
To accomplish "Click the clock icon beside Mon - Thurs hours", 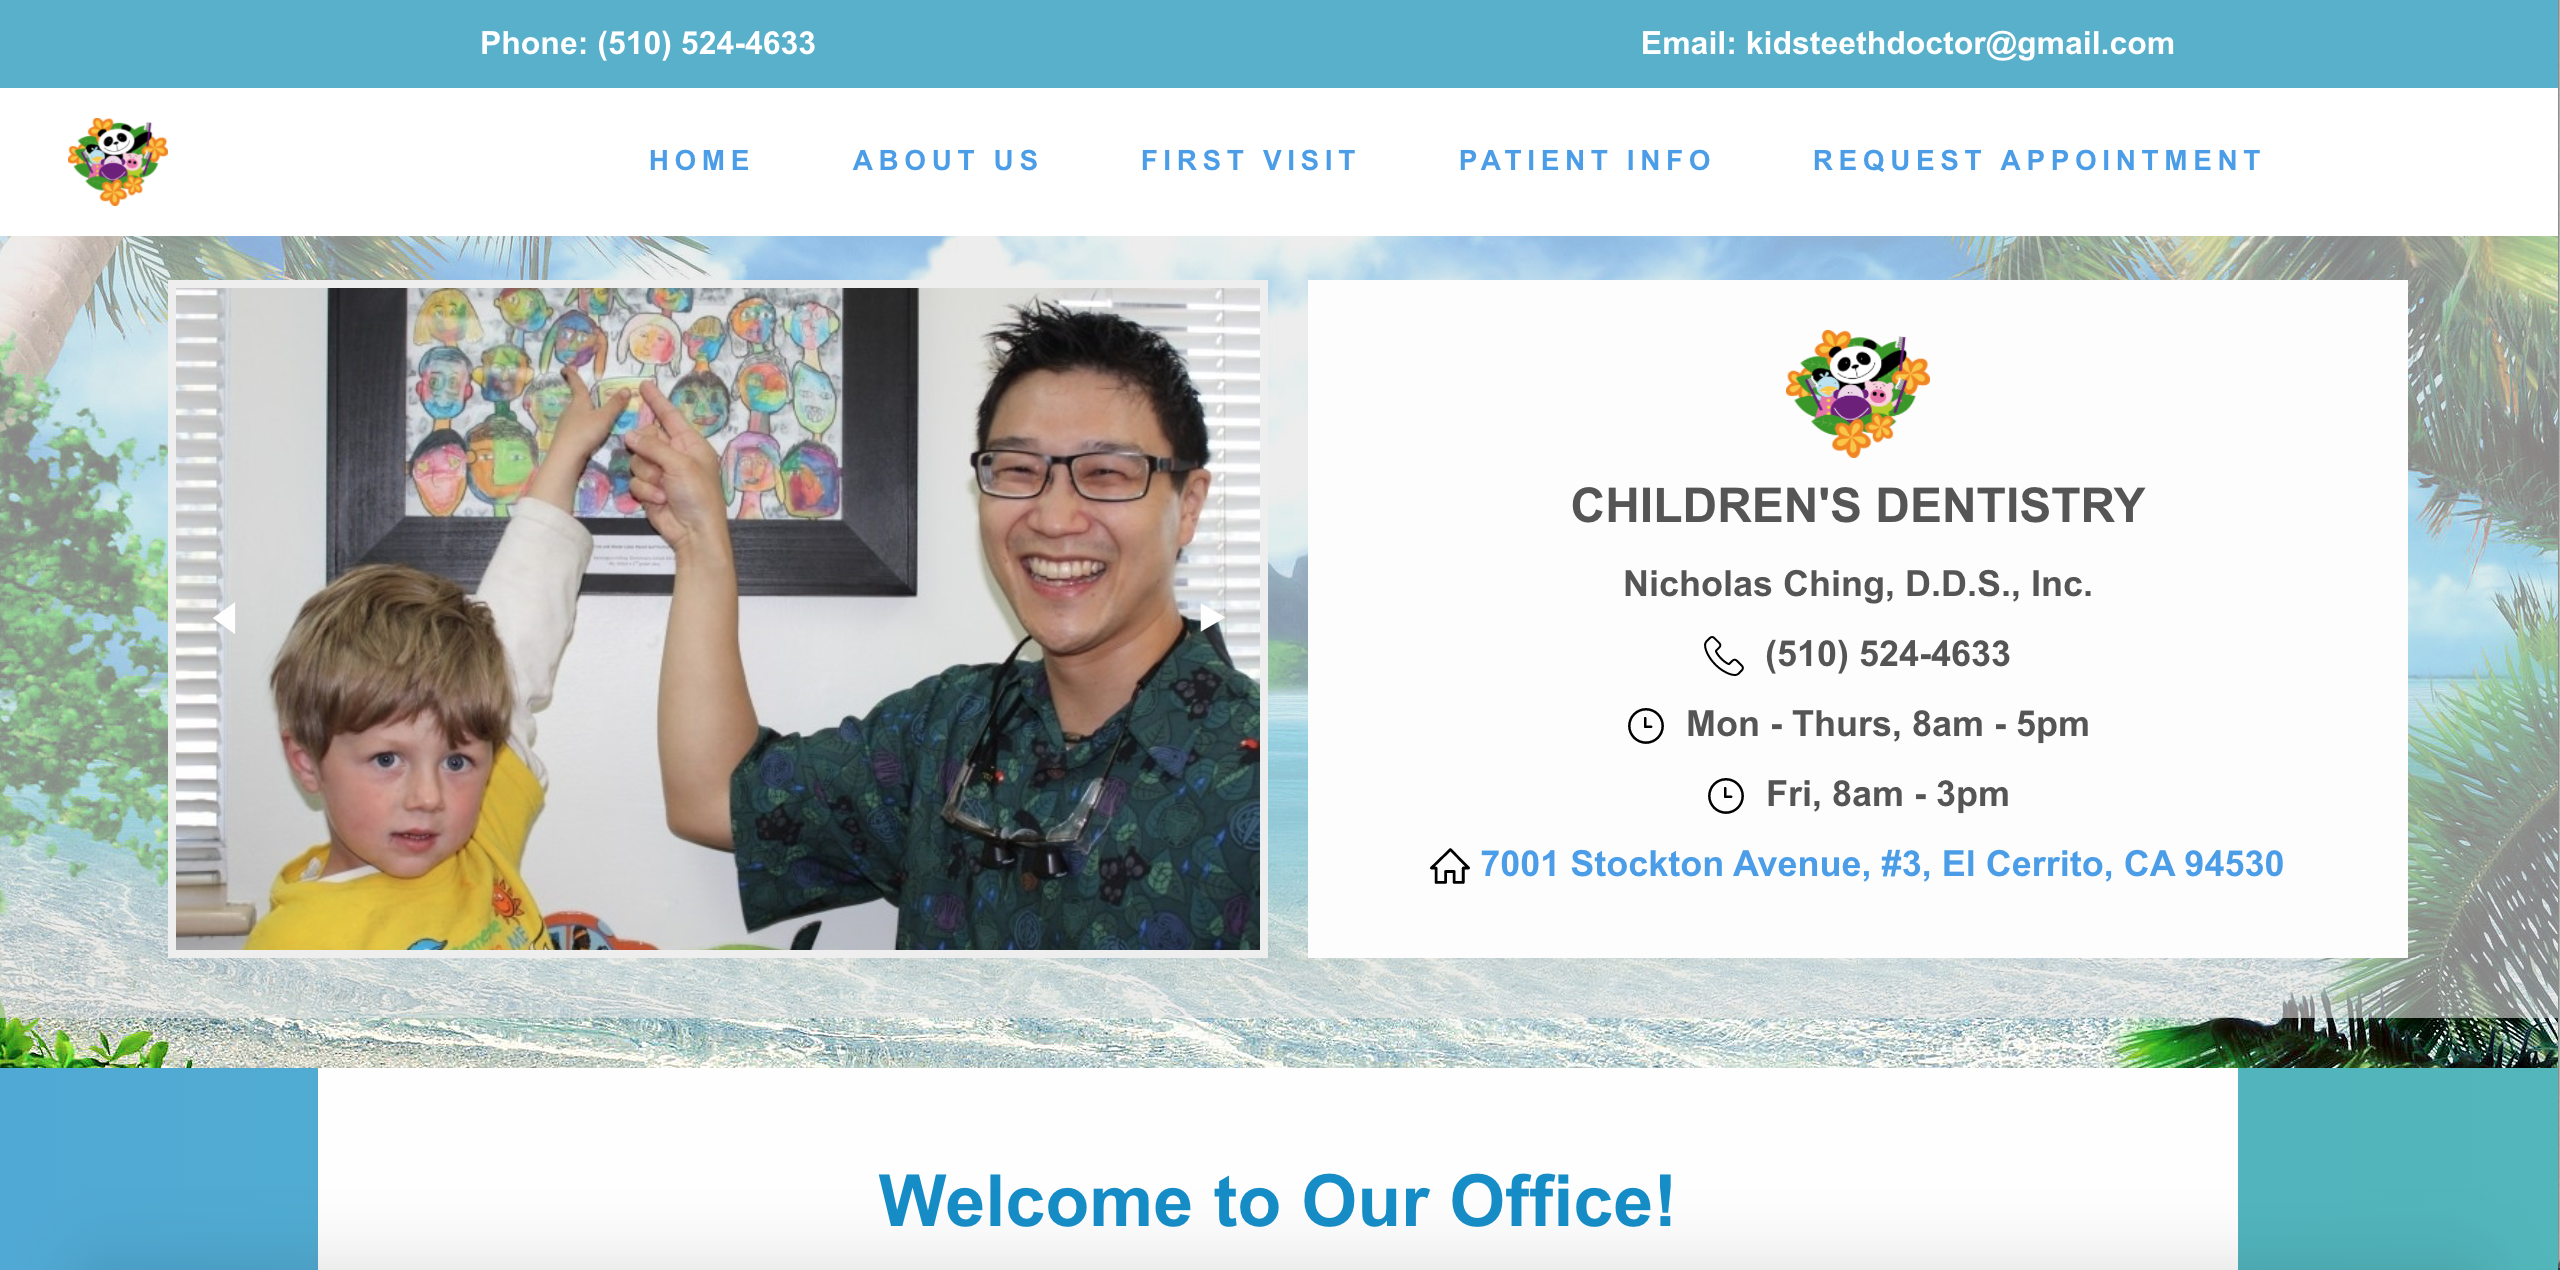I will (x=1645, y=725).
